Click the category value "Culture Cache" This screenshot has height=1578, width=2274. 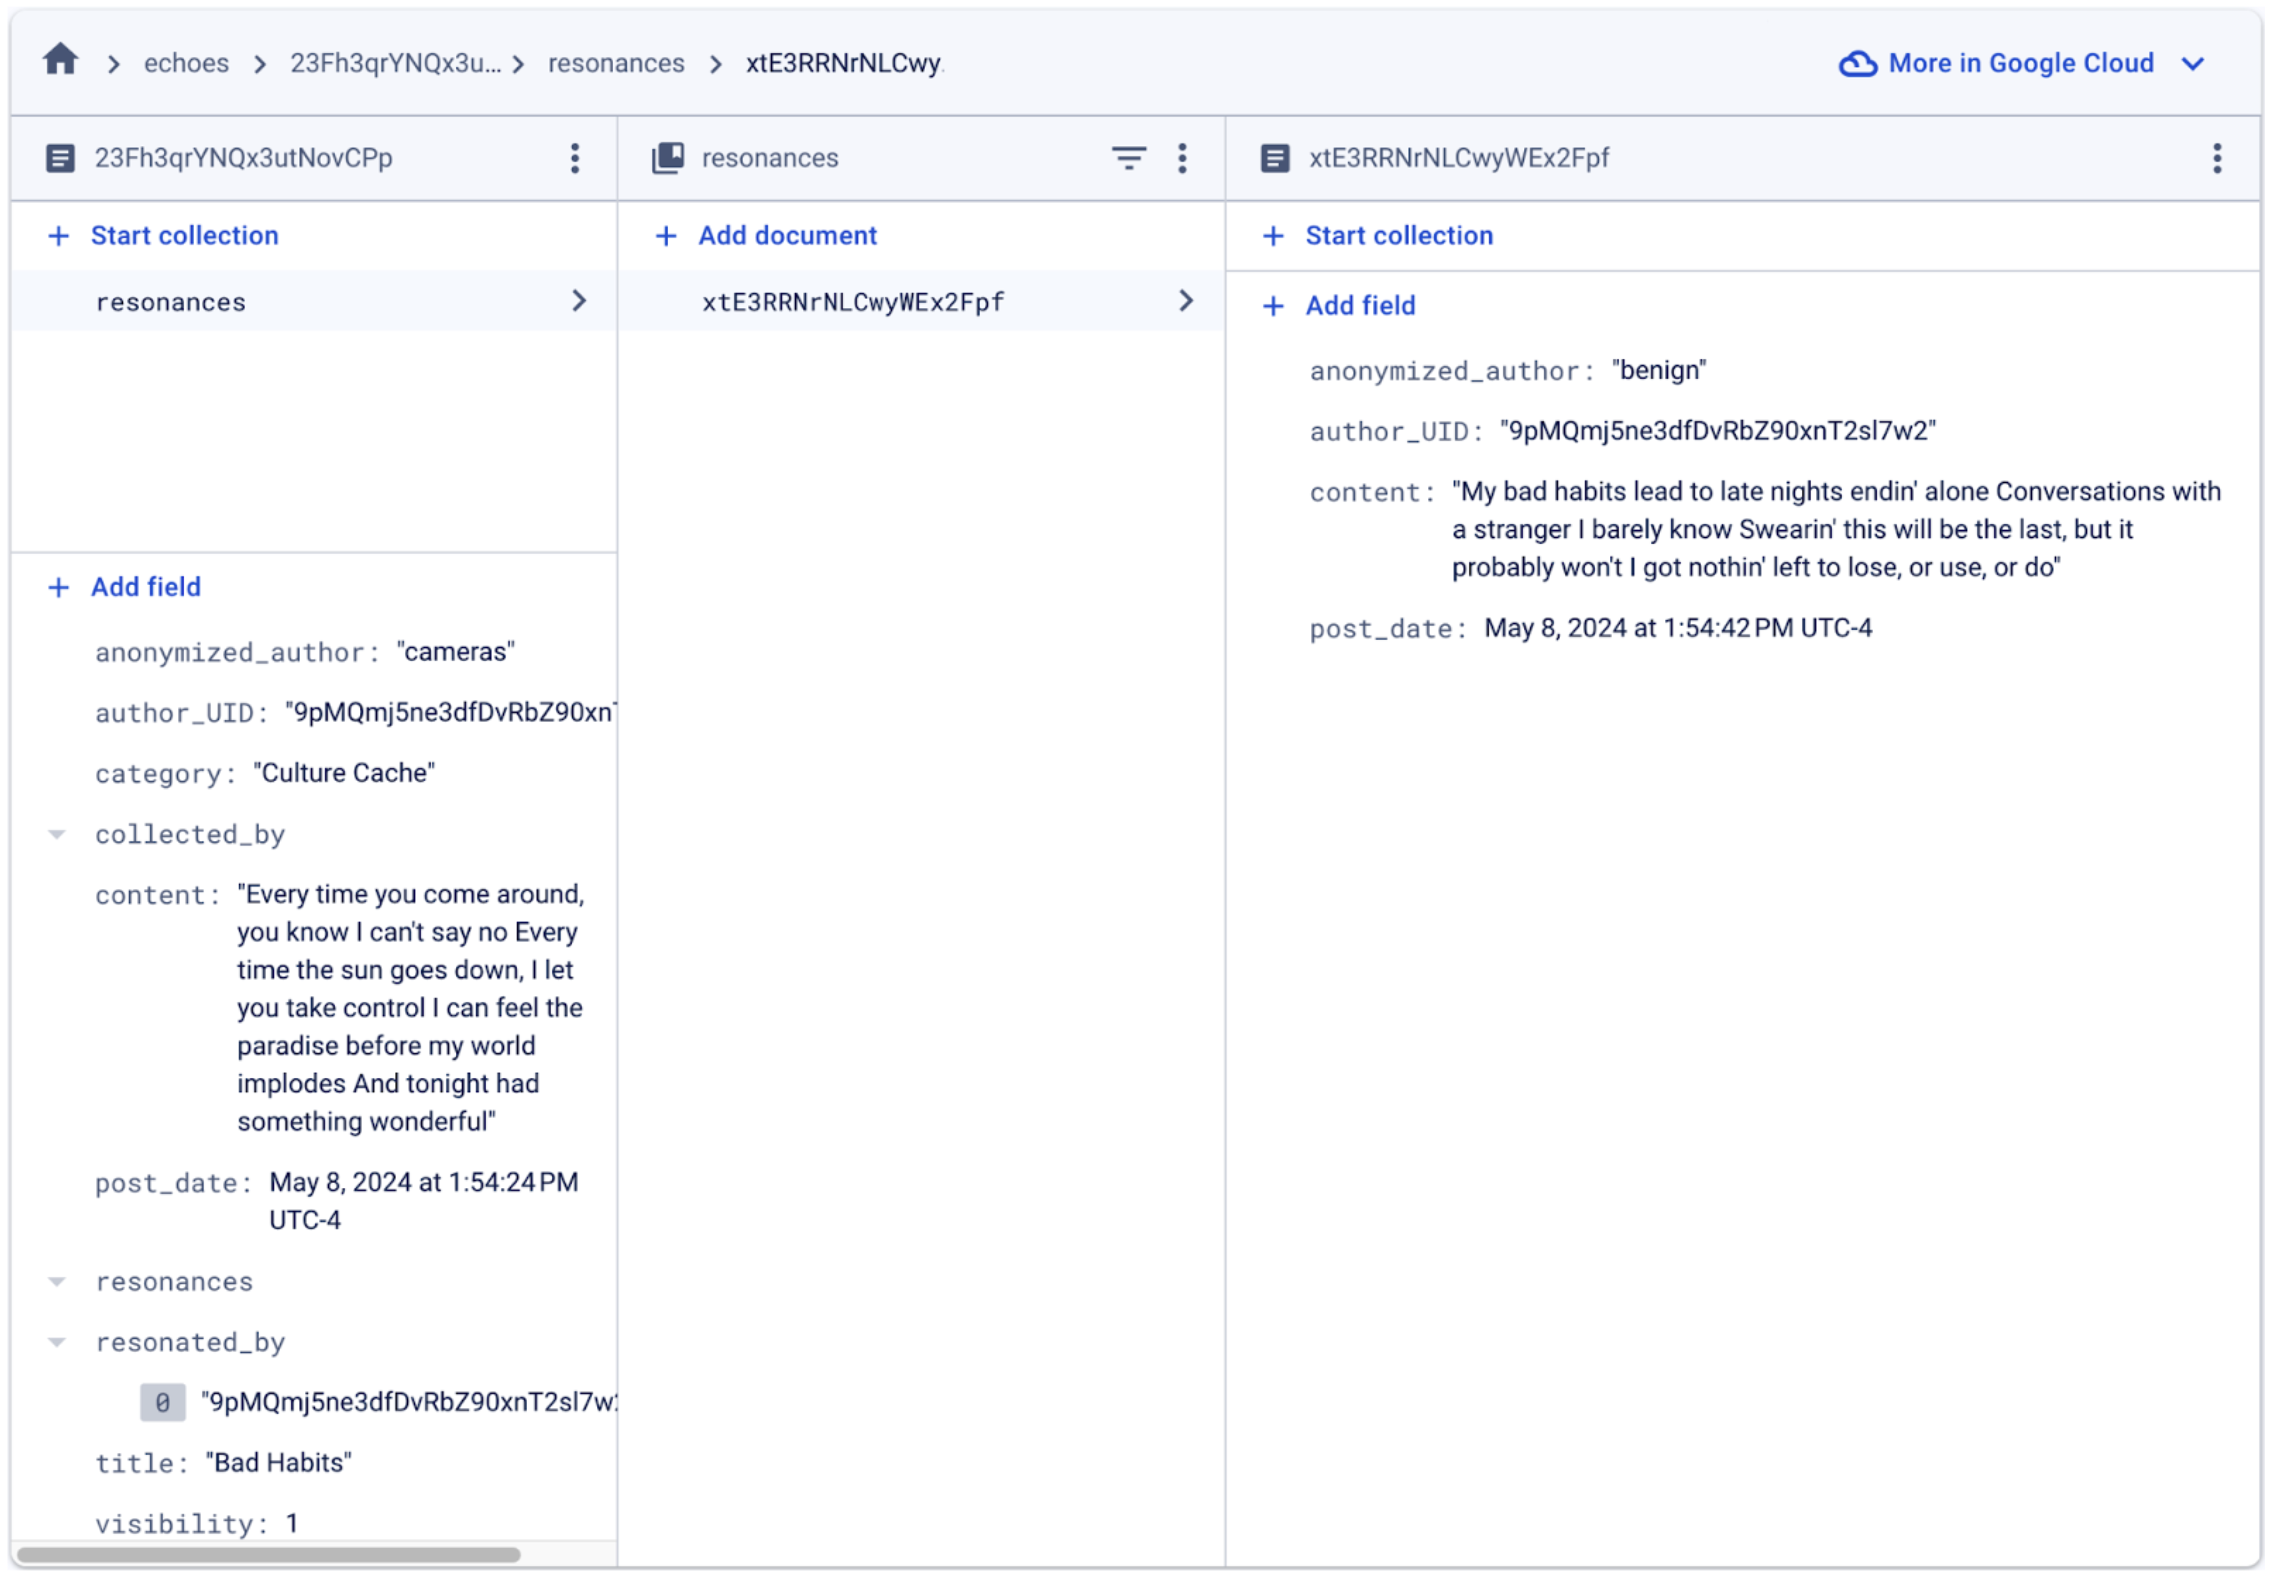pos(344,772)
